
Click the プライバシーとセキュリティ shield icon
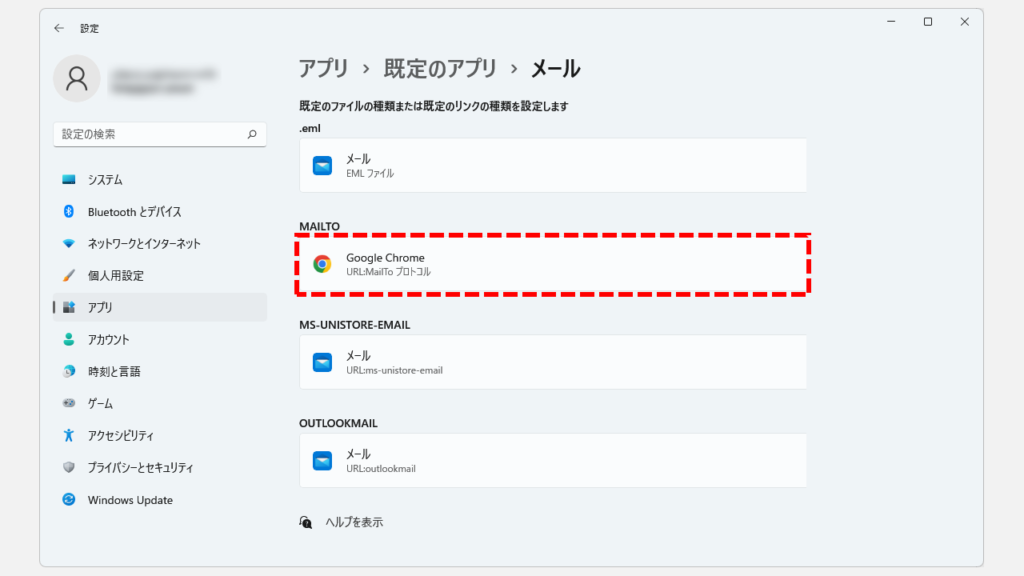pyautogui.click(x=69, y=468)
